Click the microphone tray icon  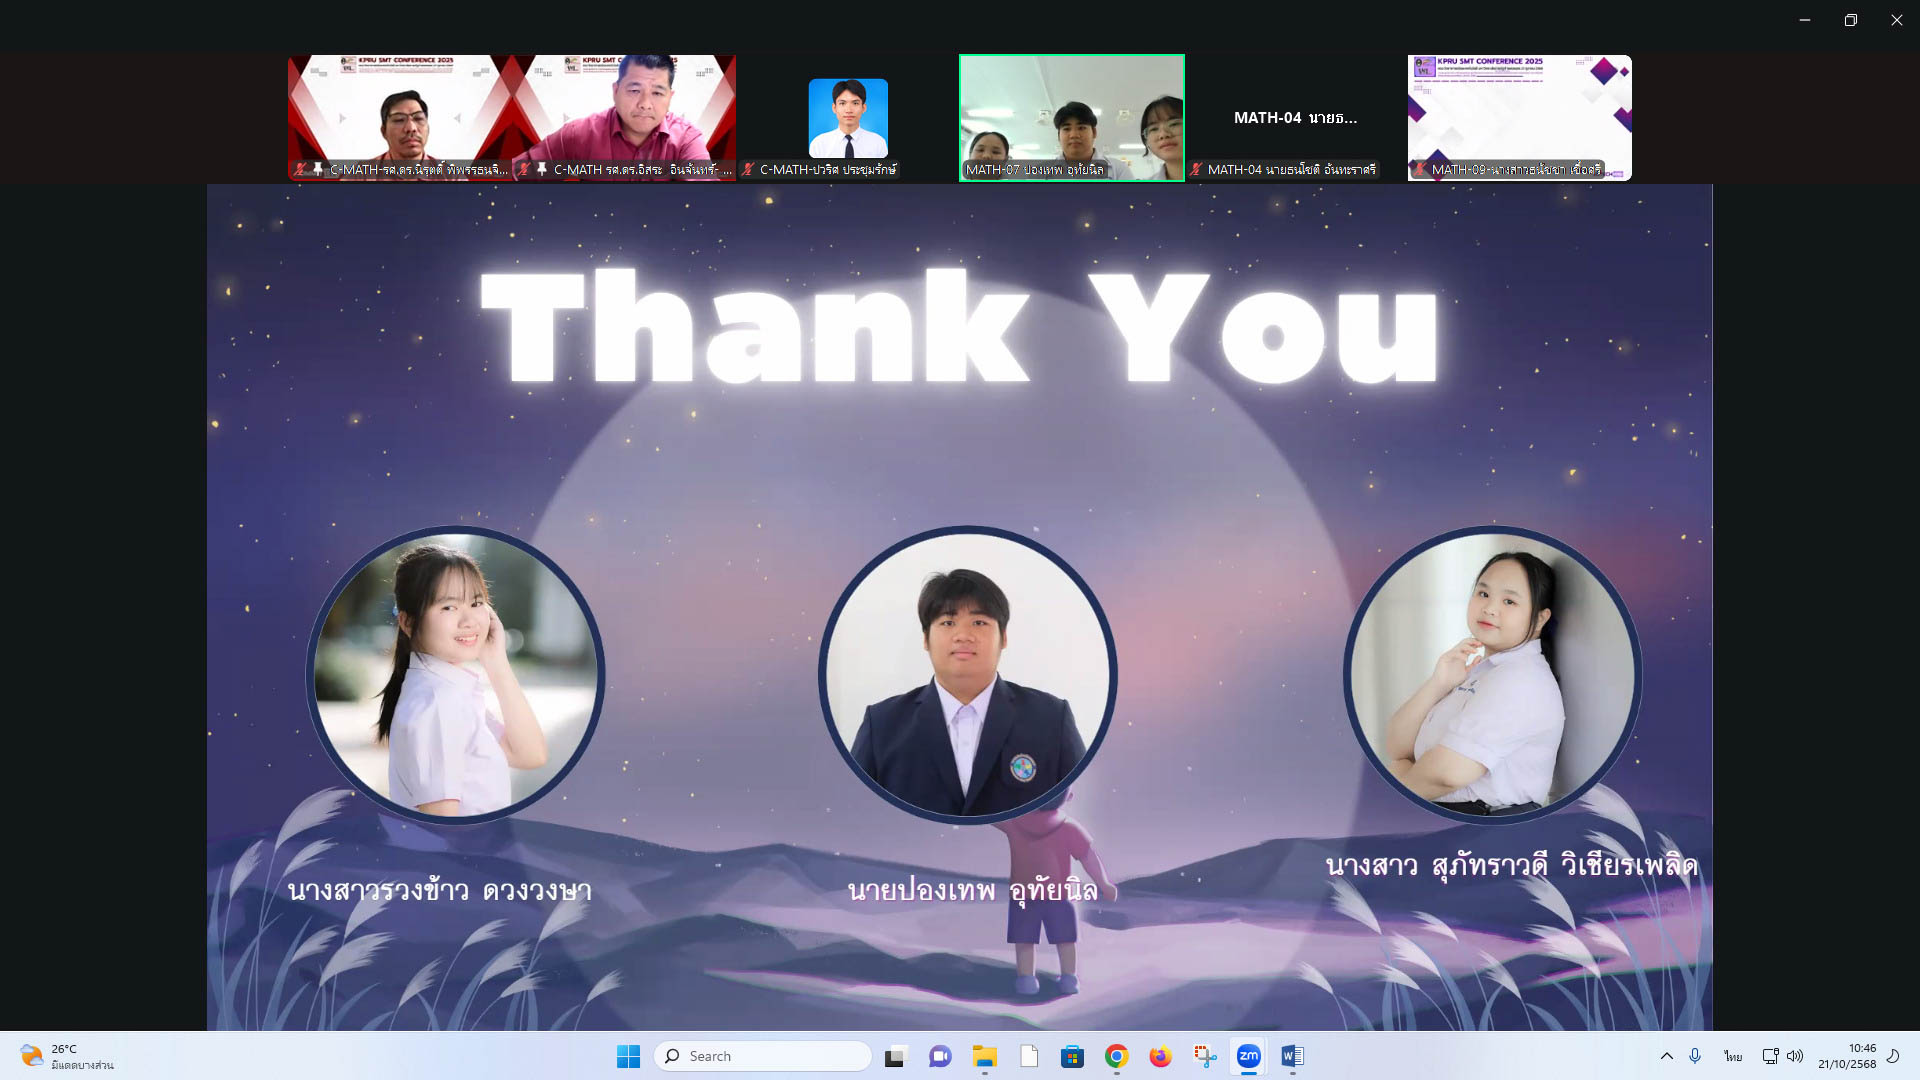(x=1695, y=1056)
